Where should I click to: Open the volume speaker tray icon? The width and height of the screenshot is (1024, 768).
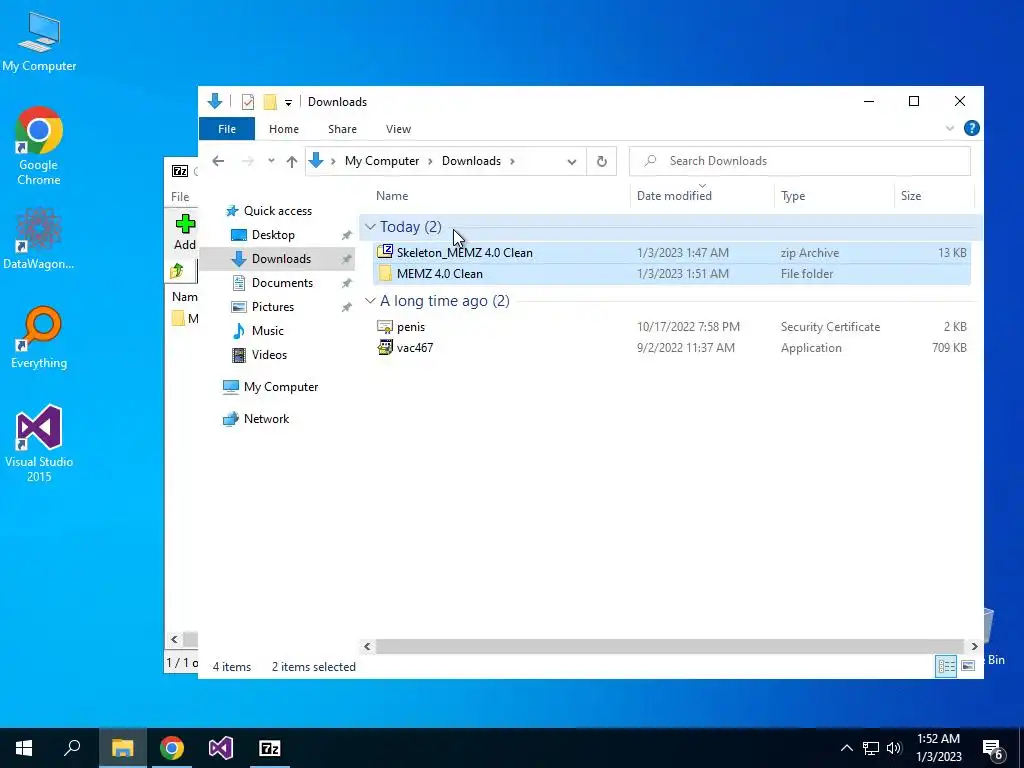coord(894,748)
